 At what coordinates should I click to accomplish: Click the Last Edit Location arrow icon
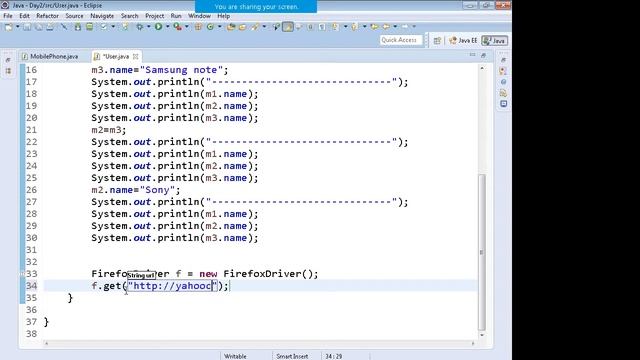[x=374, y=27]
